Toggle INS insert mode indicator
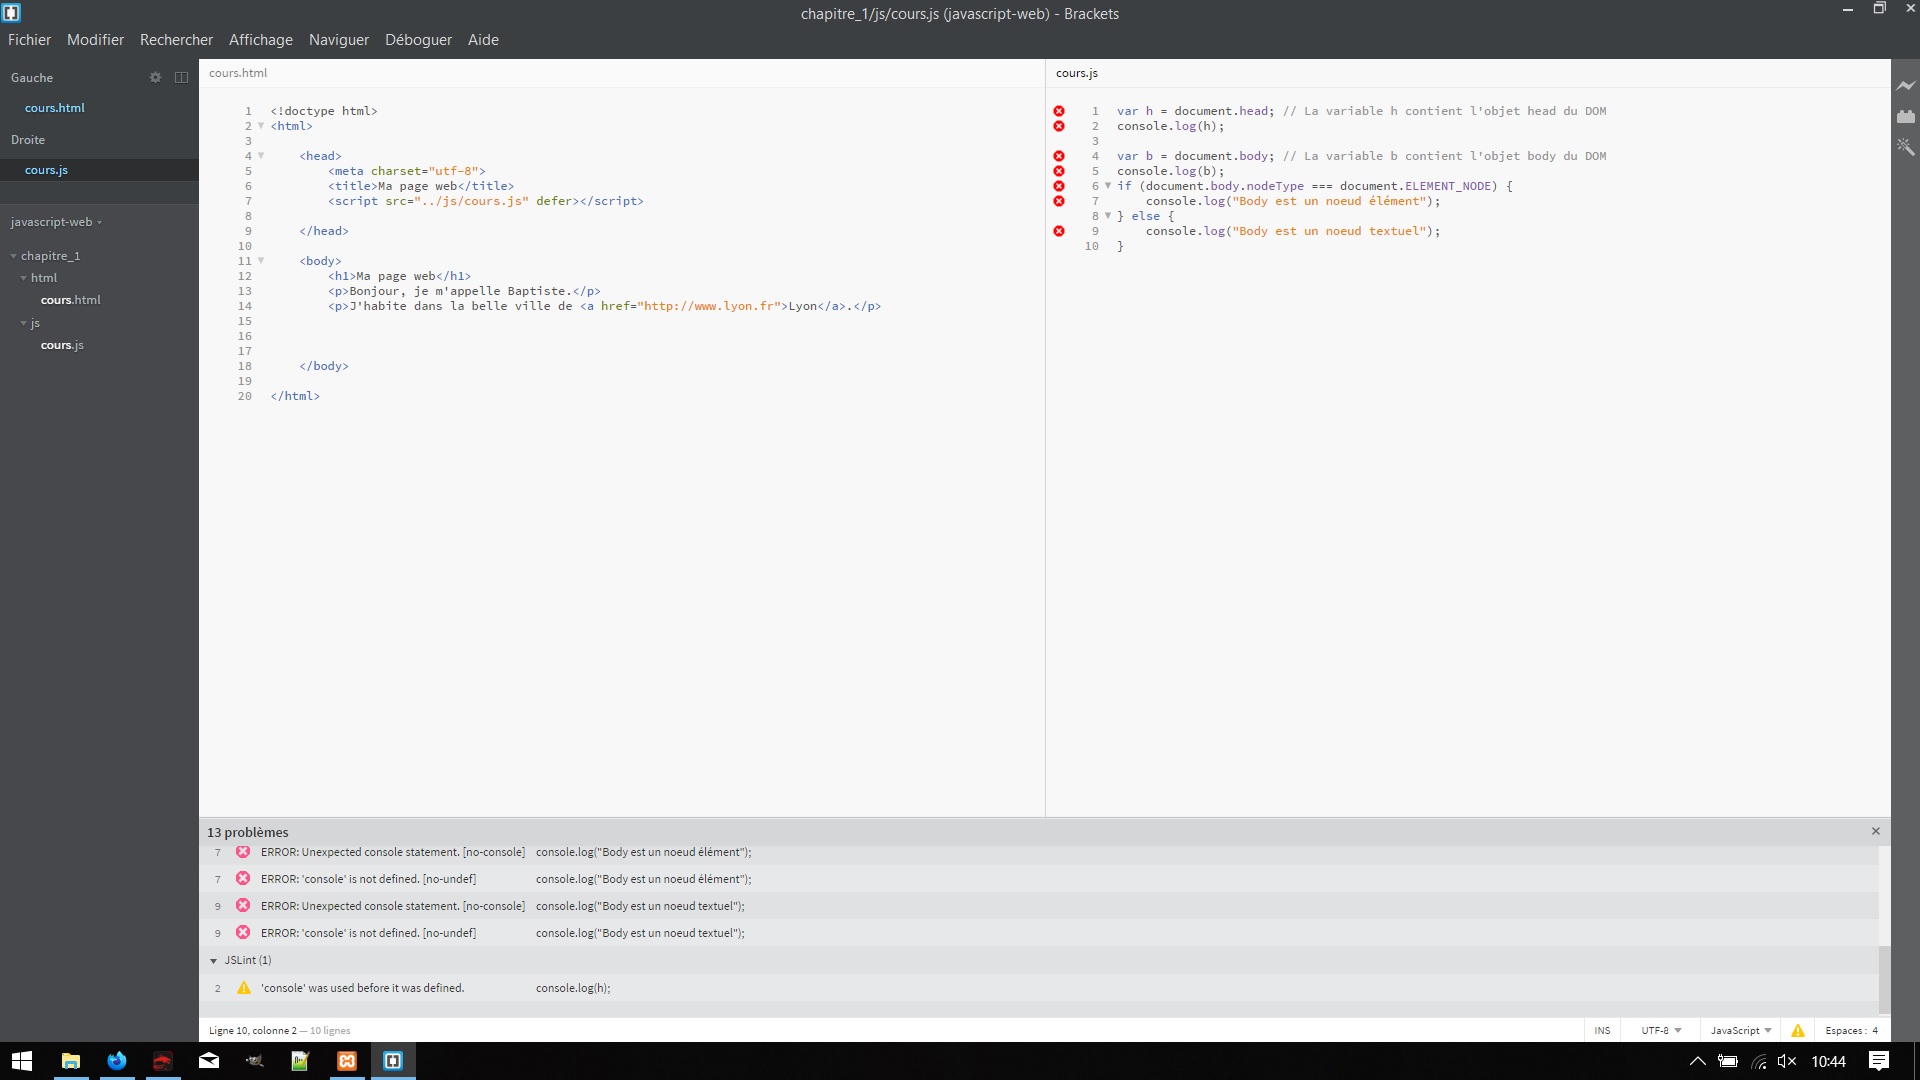The image size is (1920, 1080). click(x=1602, y=1030)
